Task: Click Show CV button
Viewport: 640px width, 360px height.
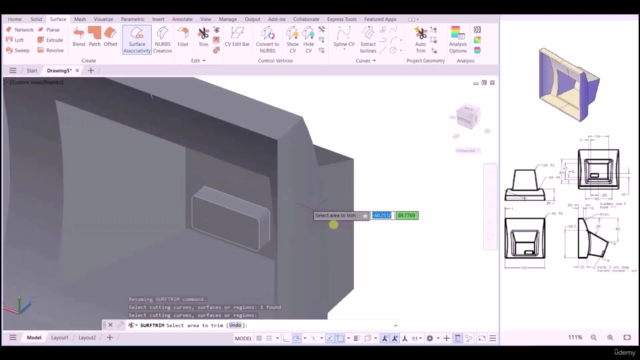Action: pos(292,40)
